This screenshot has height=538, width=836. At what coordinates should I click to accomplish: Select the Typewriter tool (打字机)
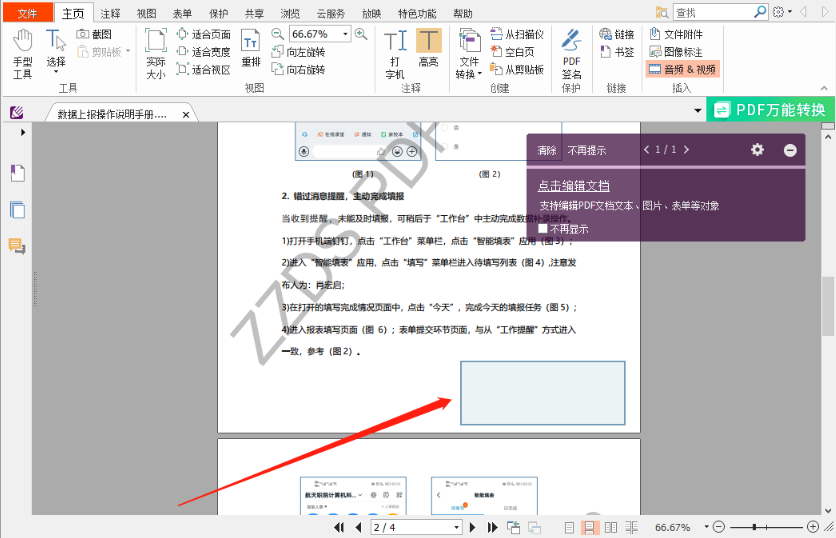point(395,54)
